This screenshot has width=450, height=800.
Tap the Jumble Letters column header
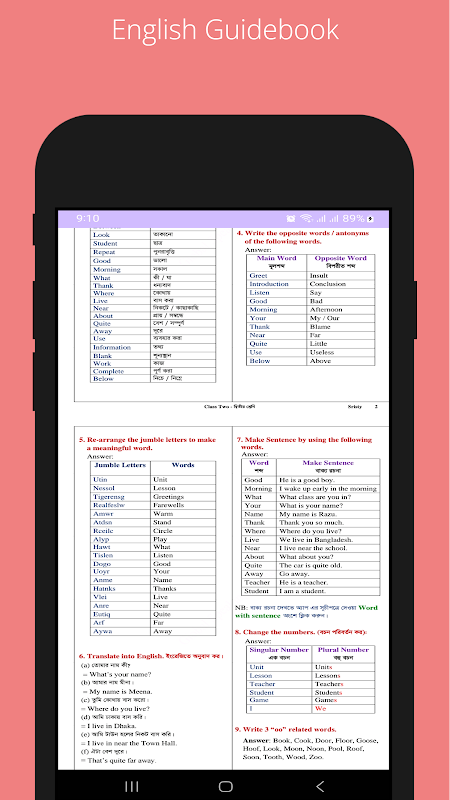(120, 465)
